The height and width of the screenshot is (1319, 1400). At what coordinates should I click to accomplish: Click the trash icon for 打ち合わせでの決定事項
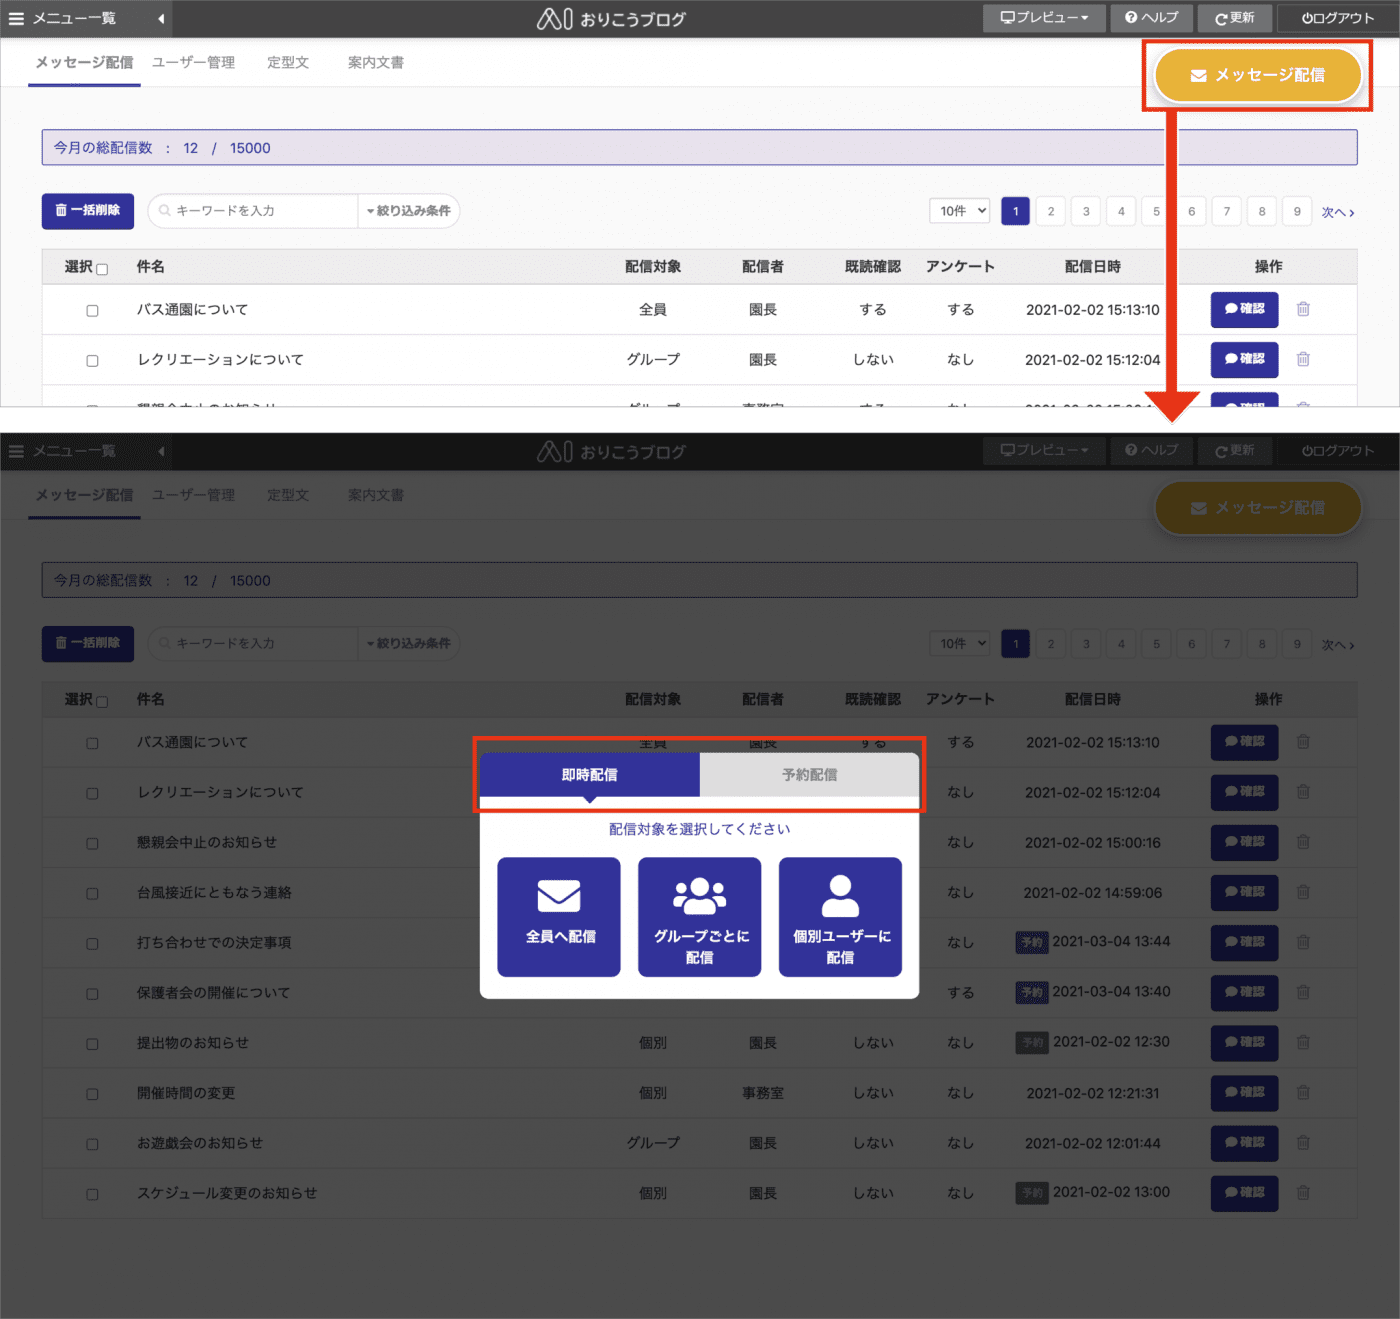[1303, 942]
